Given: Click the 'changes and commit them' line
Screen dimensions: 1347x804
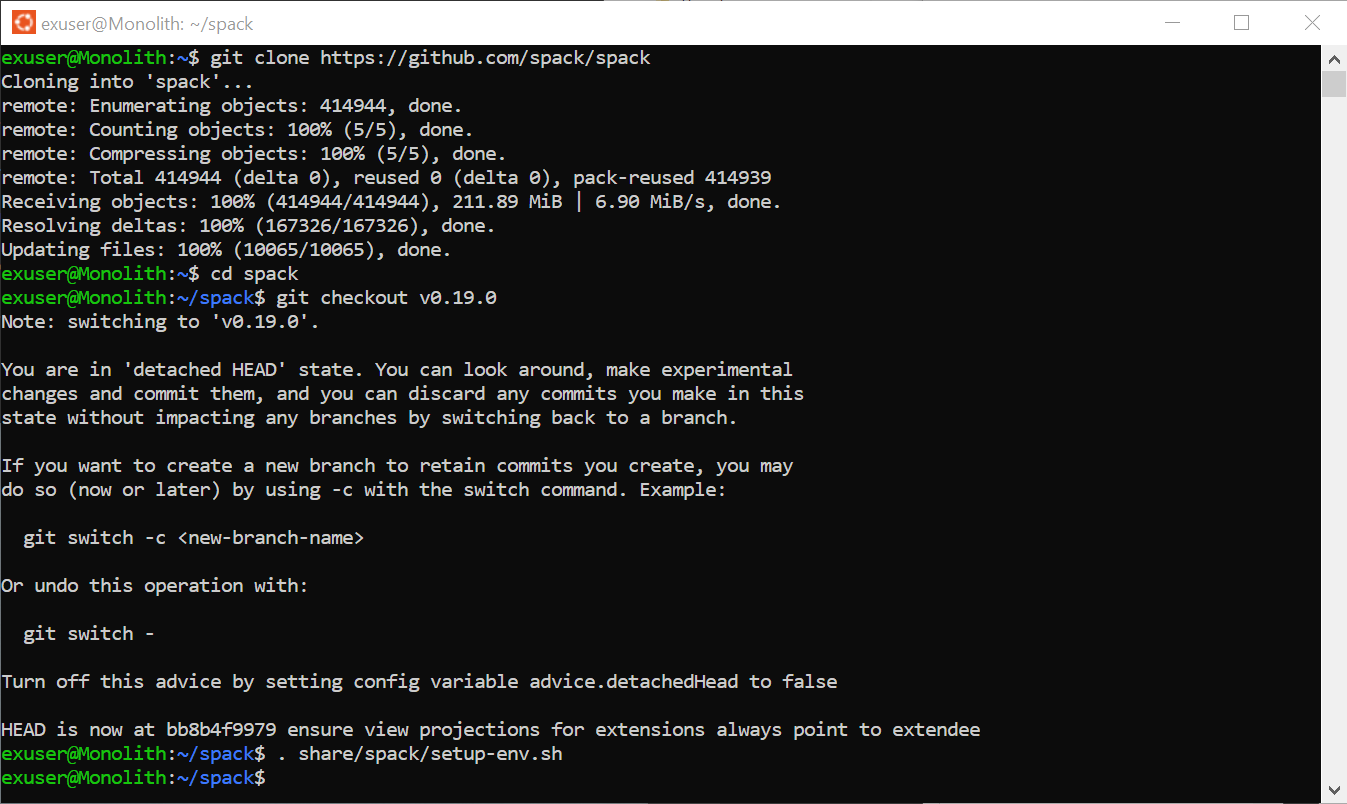Looking at the screenshot, I should coord(402,394).
